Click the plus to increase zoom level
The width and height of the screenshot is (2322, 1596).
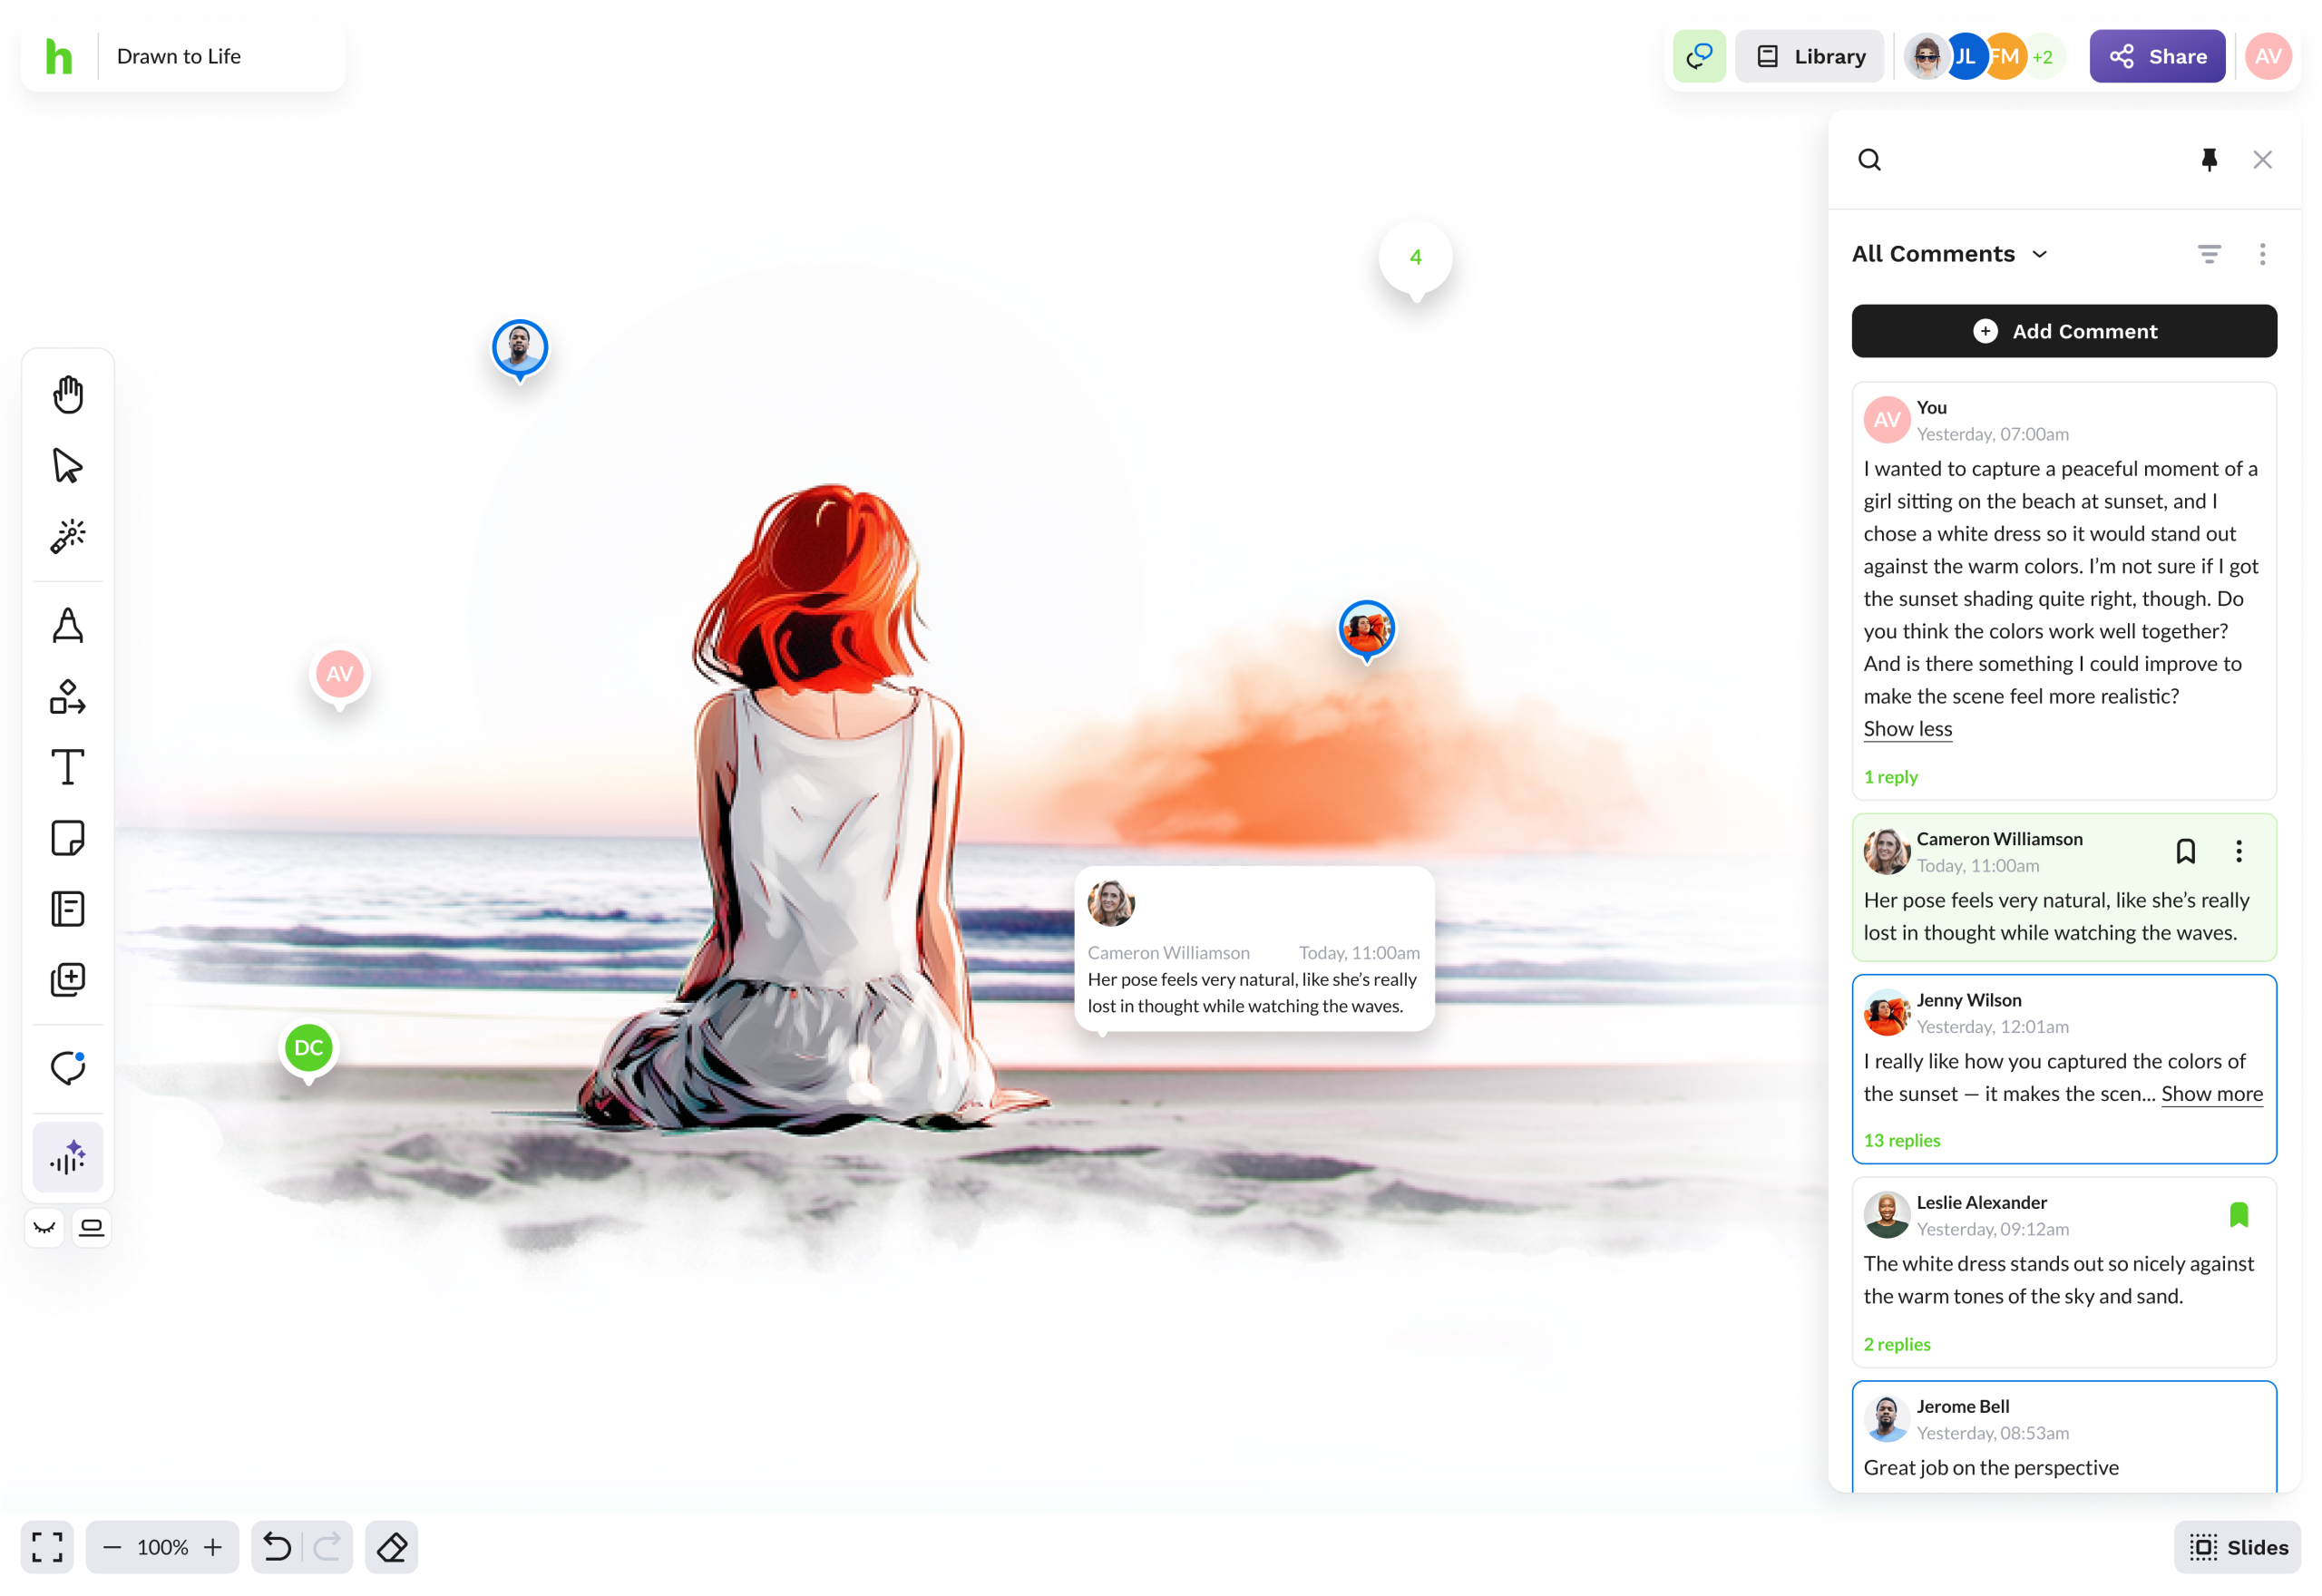click(213, 1547)
